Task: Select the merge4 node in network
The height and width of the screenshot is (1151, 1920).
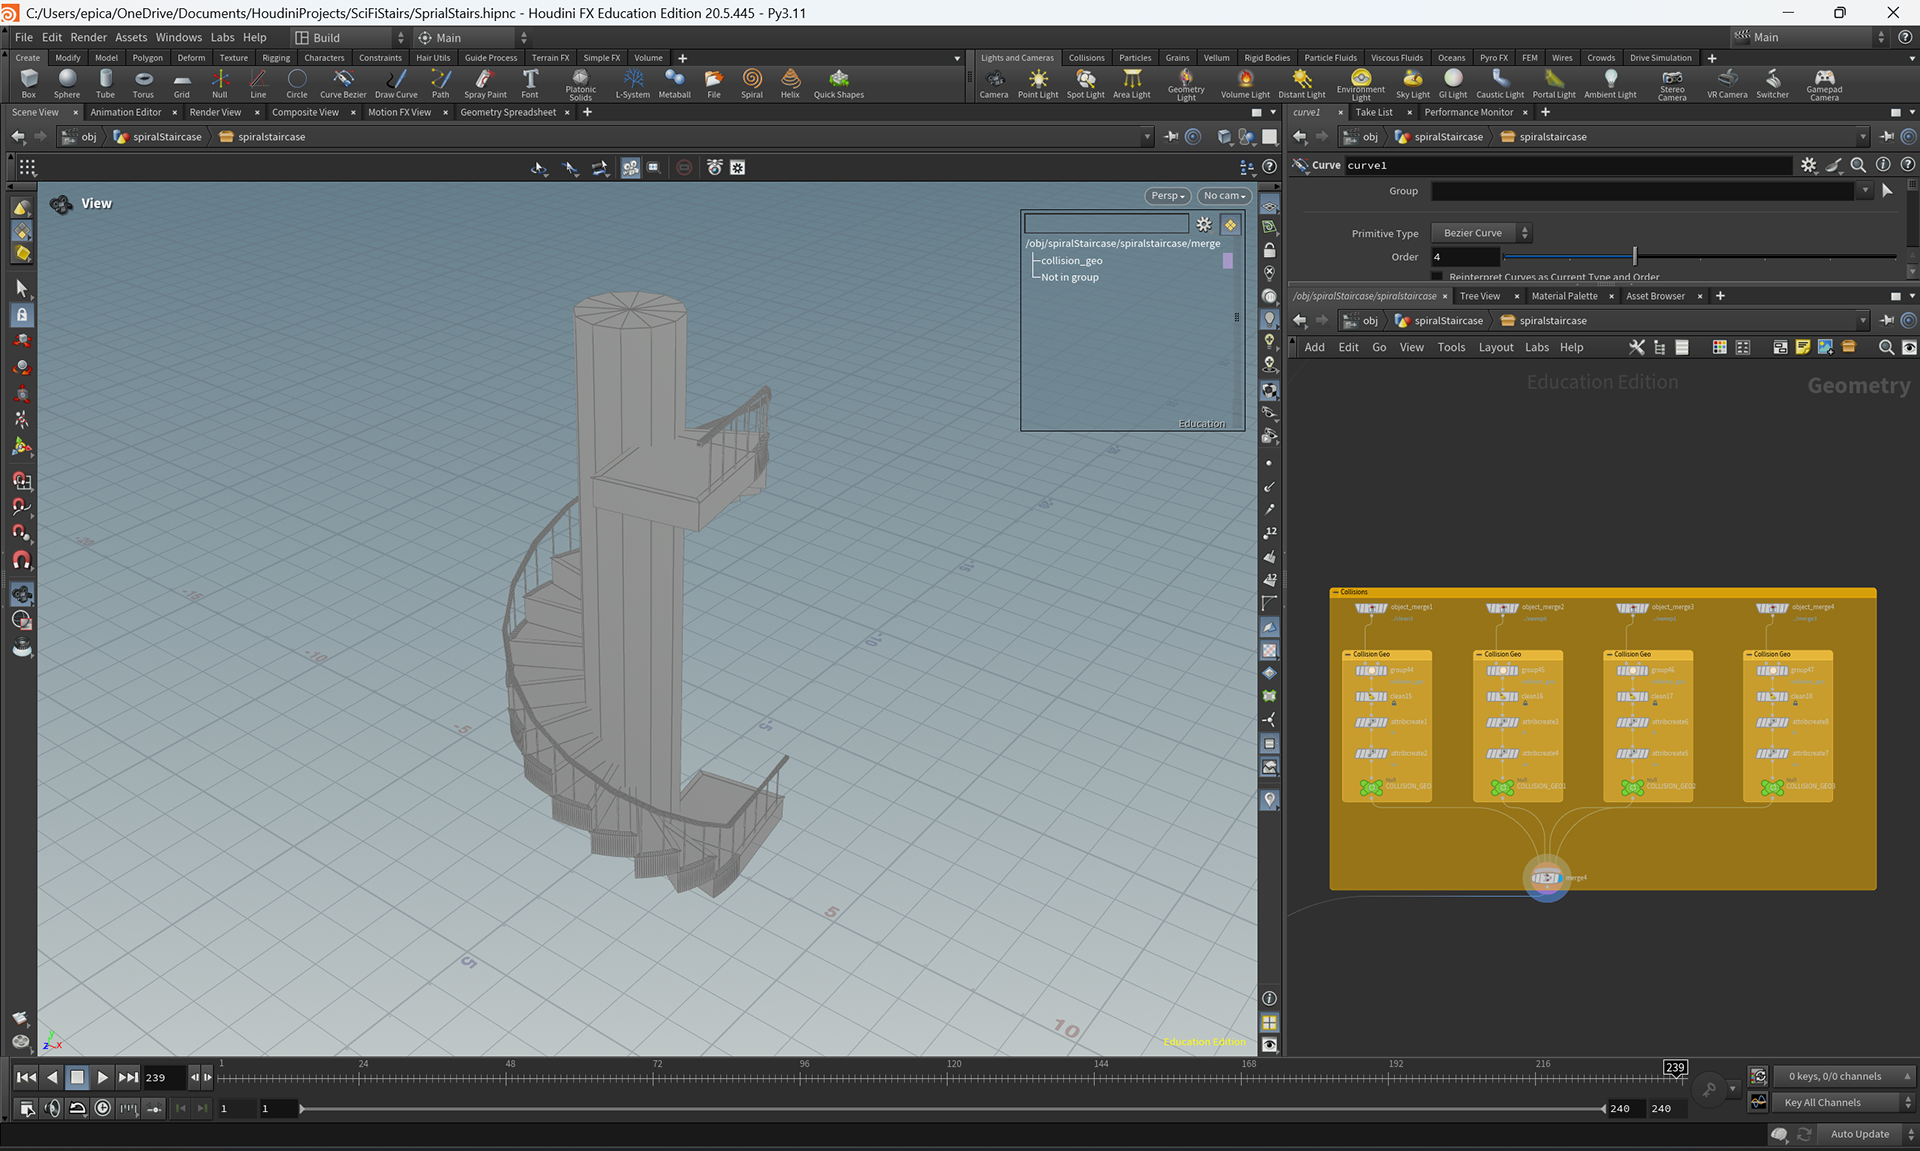Action: [x=1546, y=878]
